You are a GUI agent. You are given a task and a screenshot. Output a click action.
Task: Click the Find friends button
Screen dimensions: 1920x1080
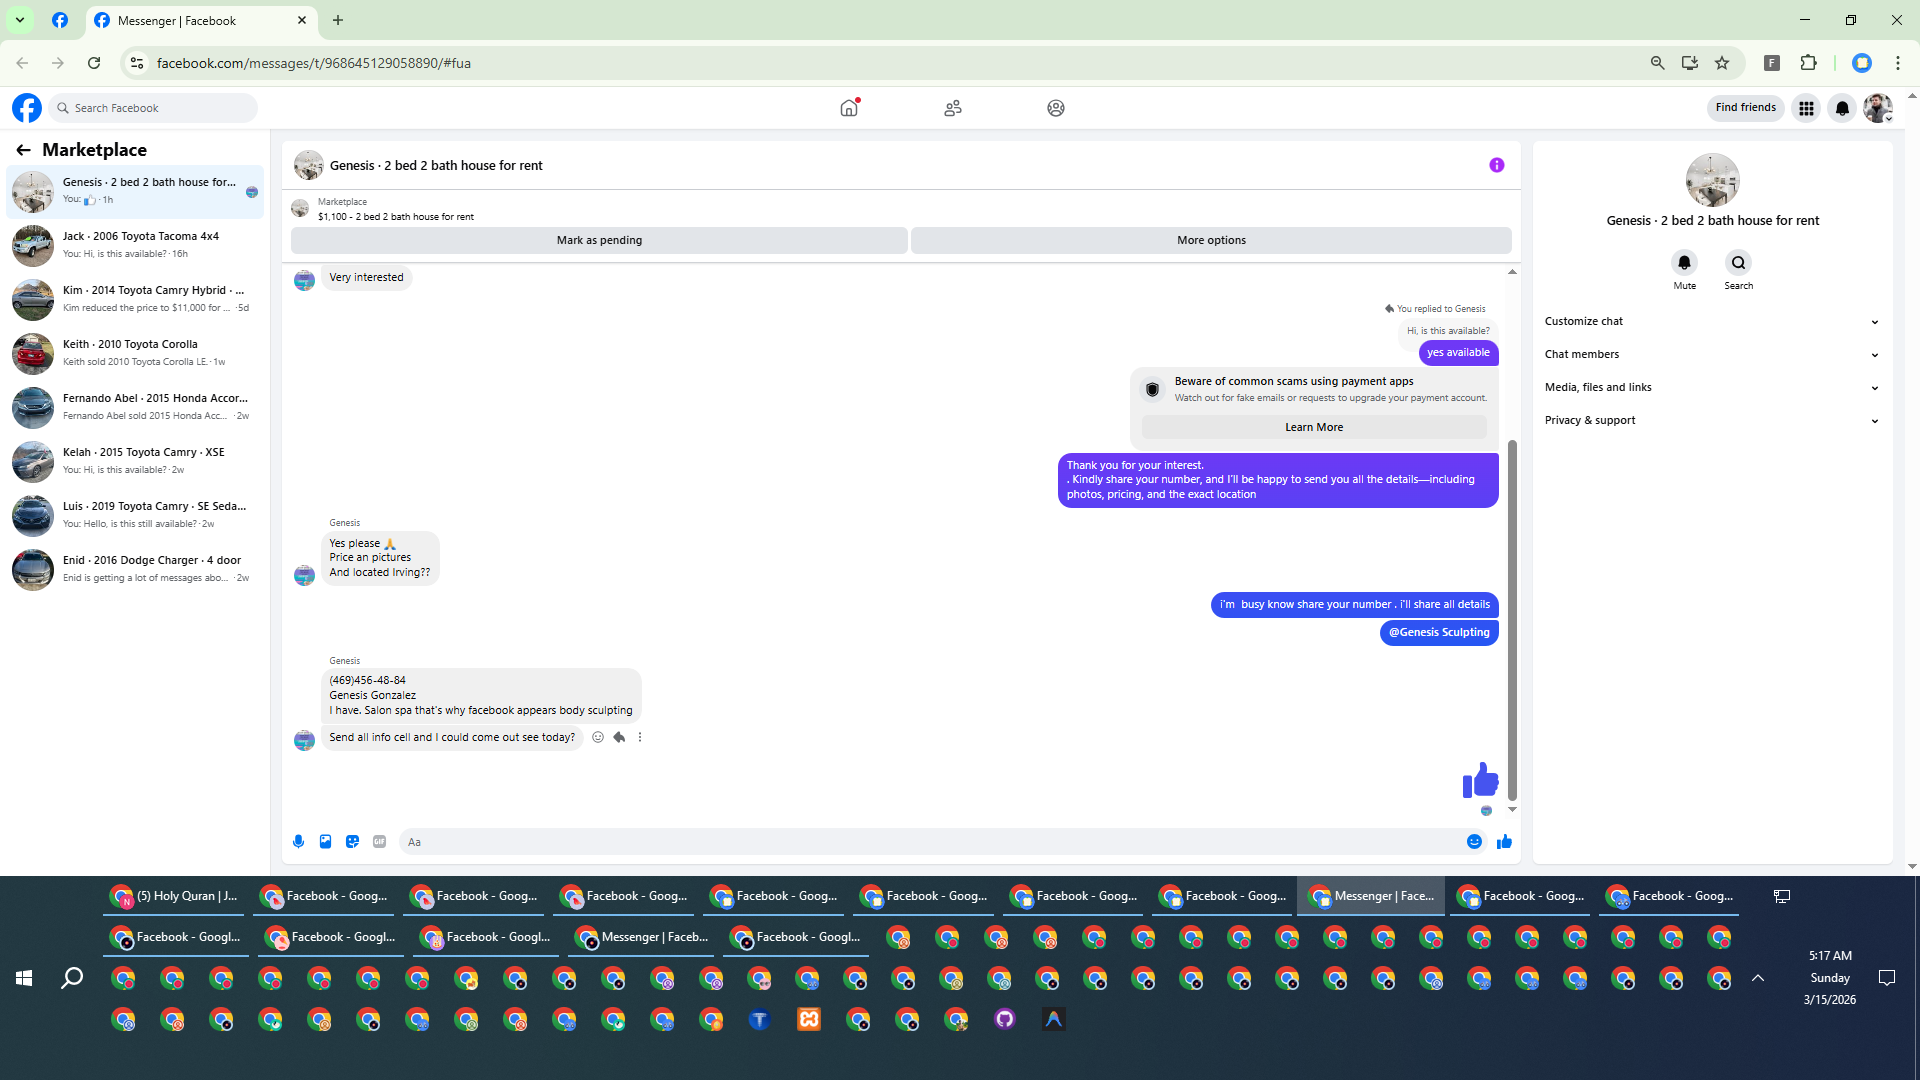pyautogui.click(x=1746, y=108)
